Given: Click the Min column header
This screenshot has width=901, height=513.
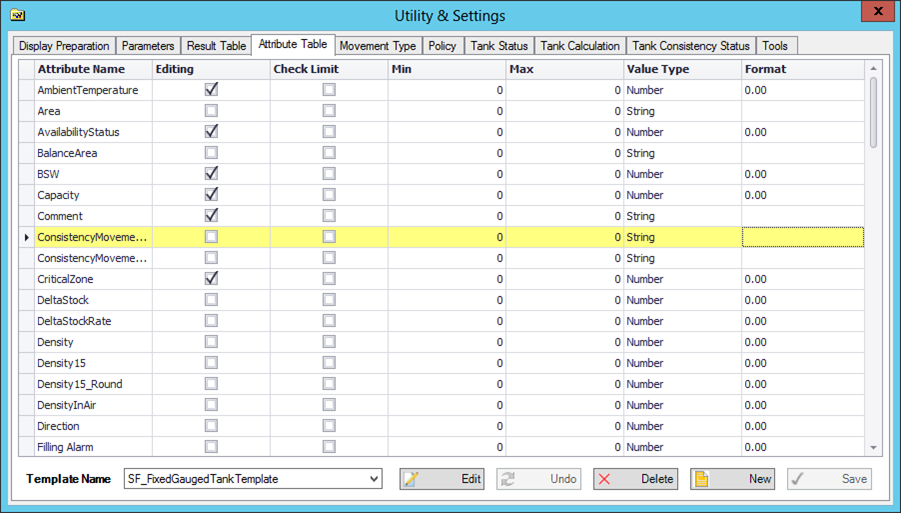Looking at the screenshot, I should coord(447,69).
